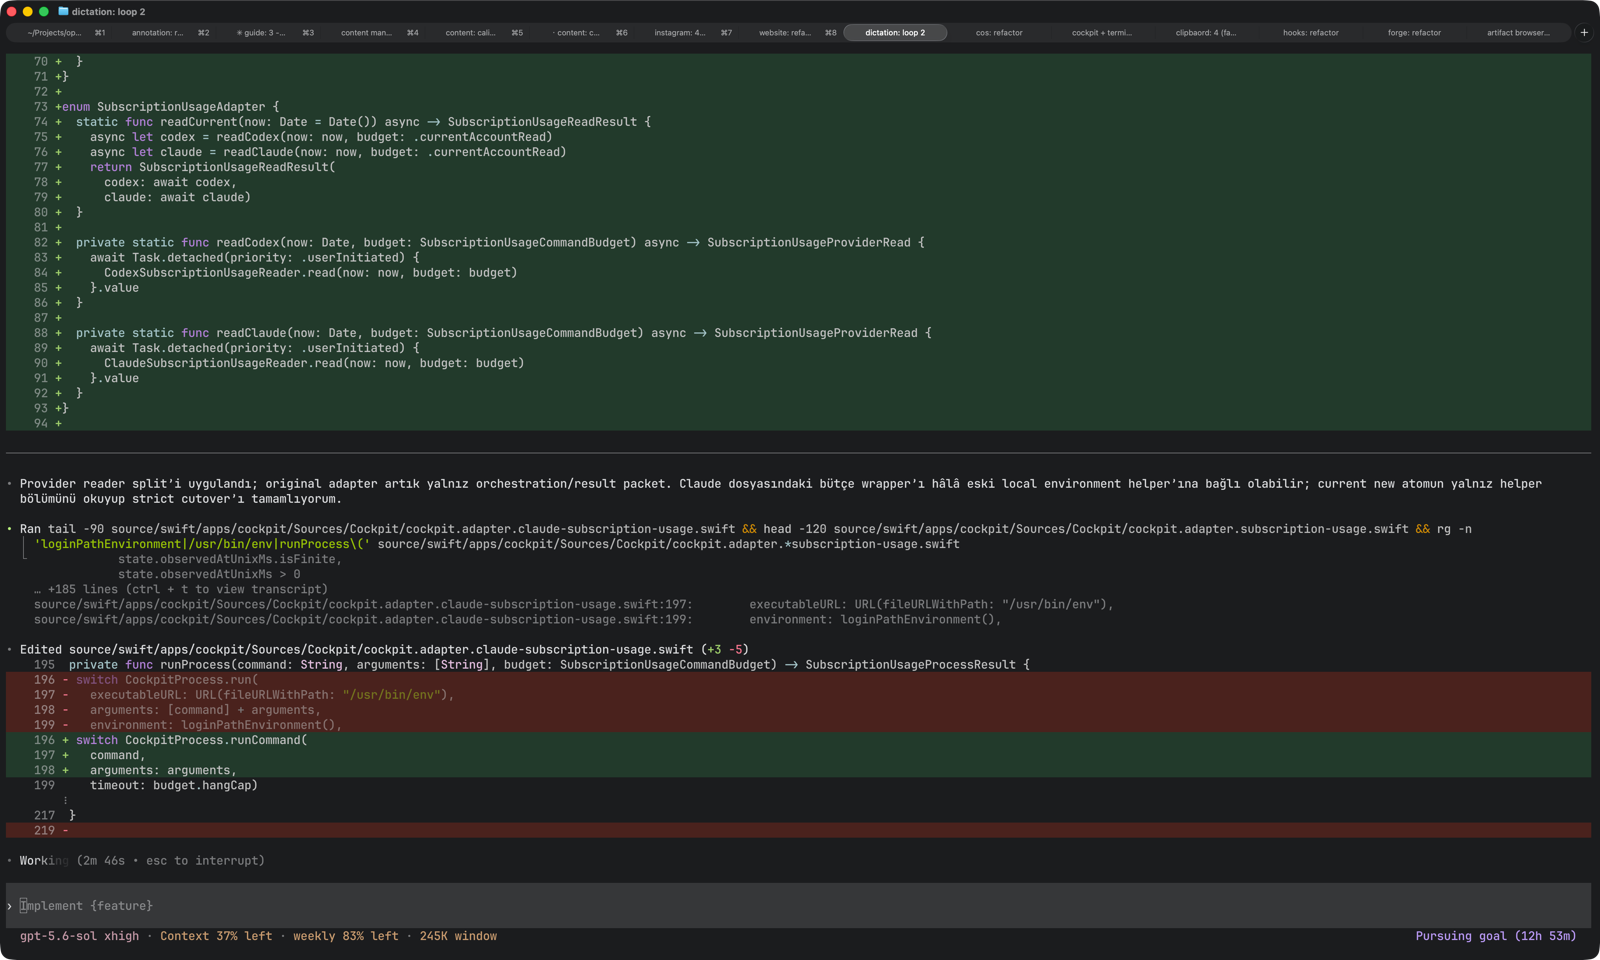Select the active dictation: loop 2 tab
The height and width of the screenshot is (960, 1600).
(x=895, y=33)
